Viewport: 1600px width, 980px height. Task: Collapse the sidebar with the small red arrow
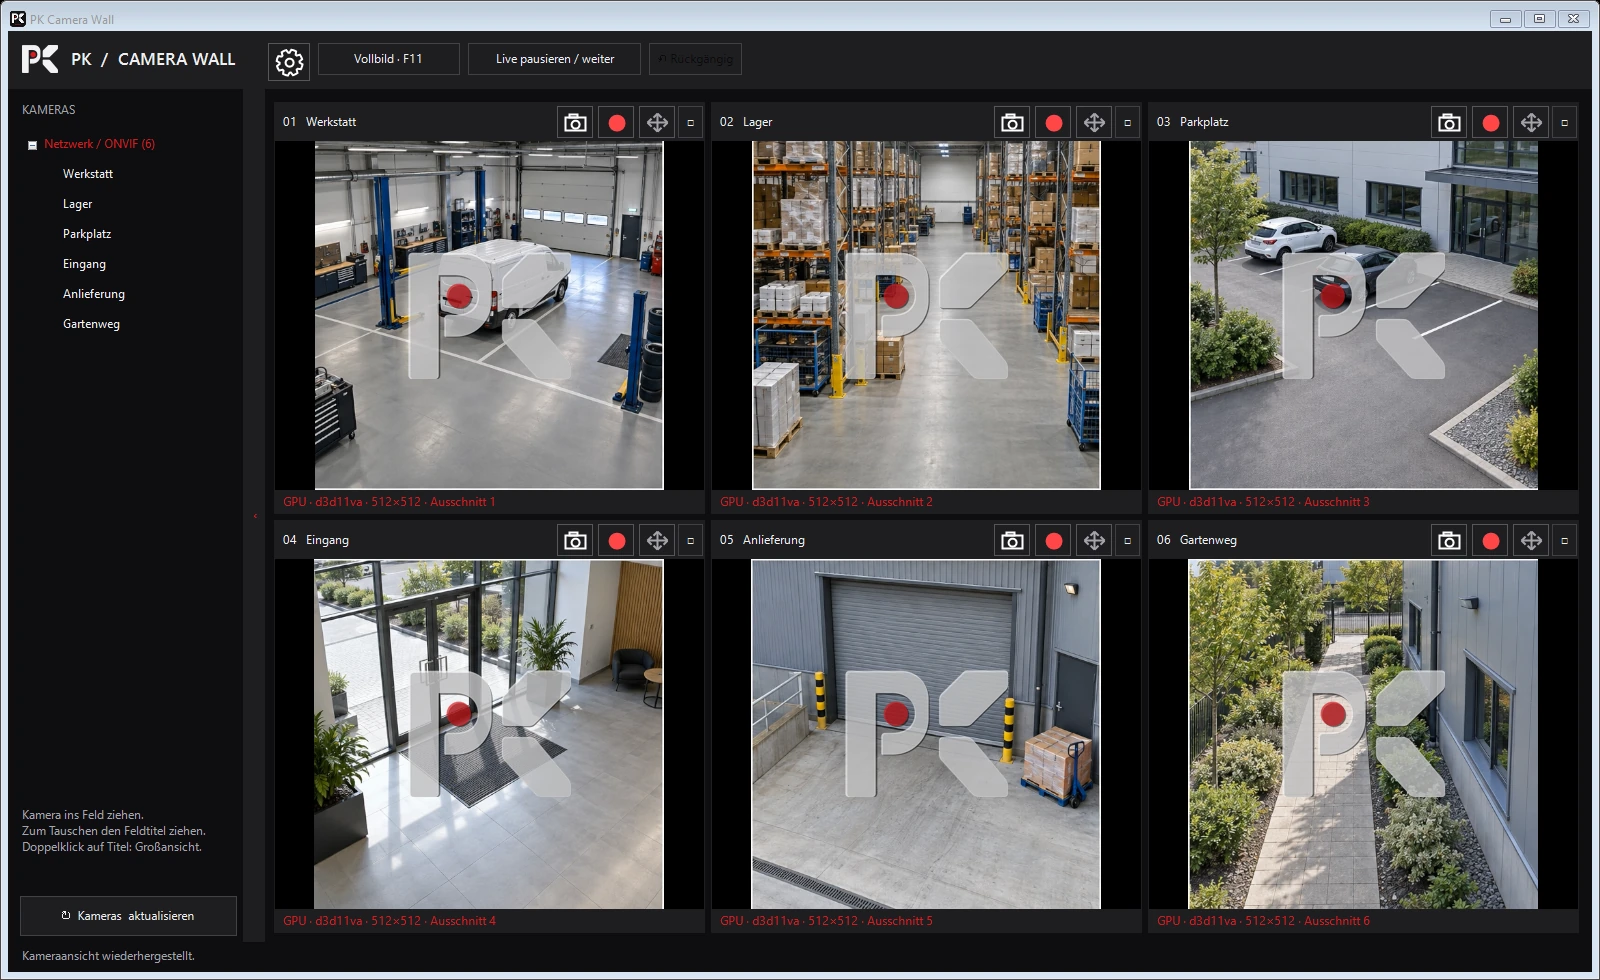[x=255, y=516]
